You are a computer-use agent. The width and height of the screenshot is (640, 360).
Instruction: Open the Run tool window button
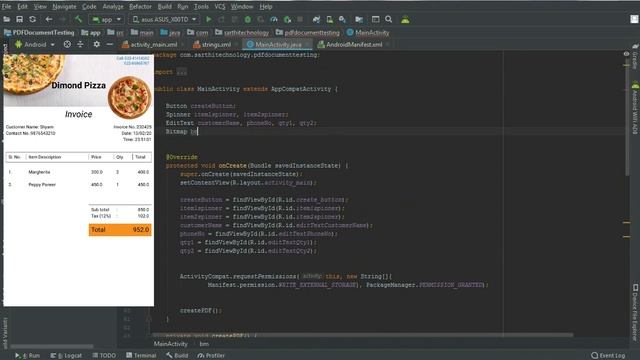pos(28,356)
